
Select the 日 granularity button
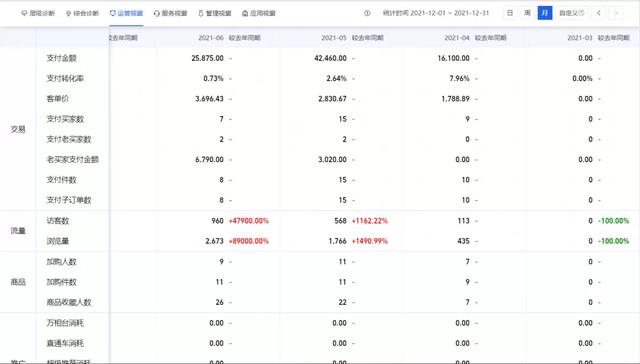[x=510, y=13]
